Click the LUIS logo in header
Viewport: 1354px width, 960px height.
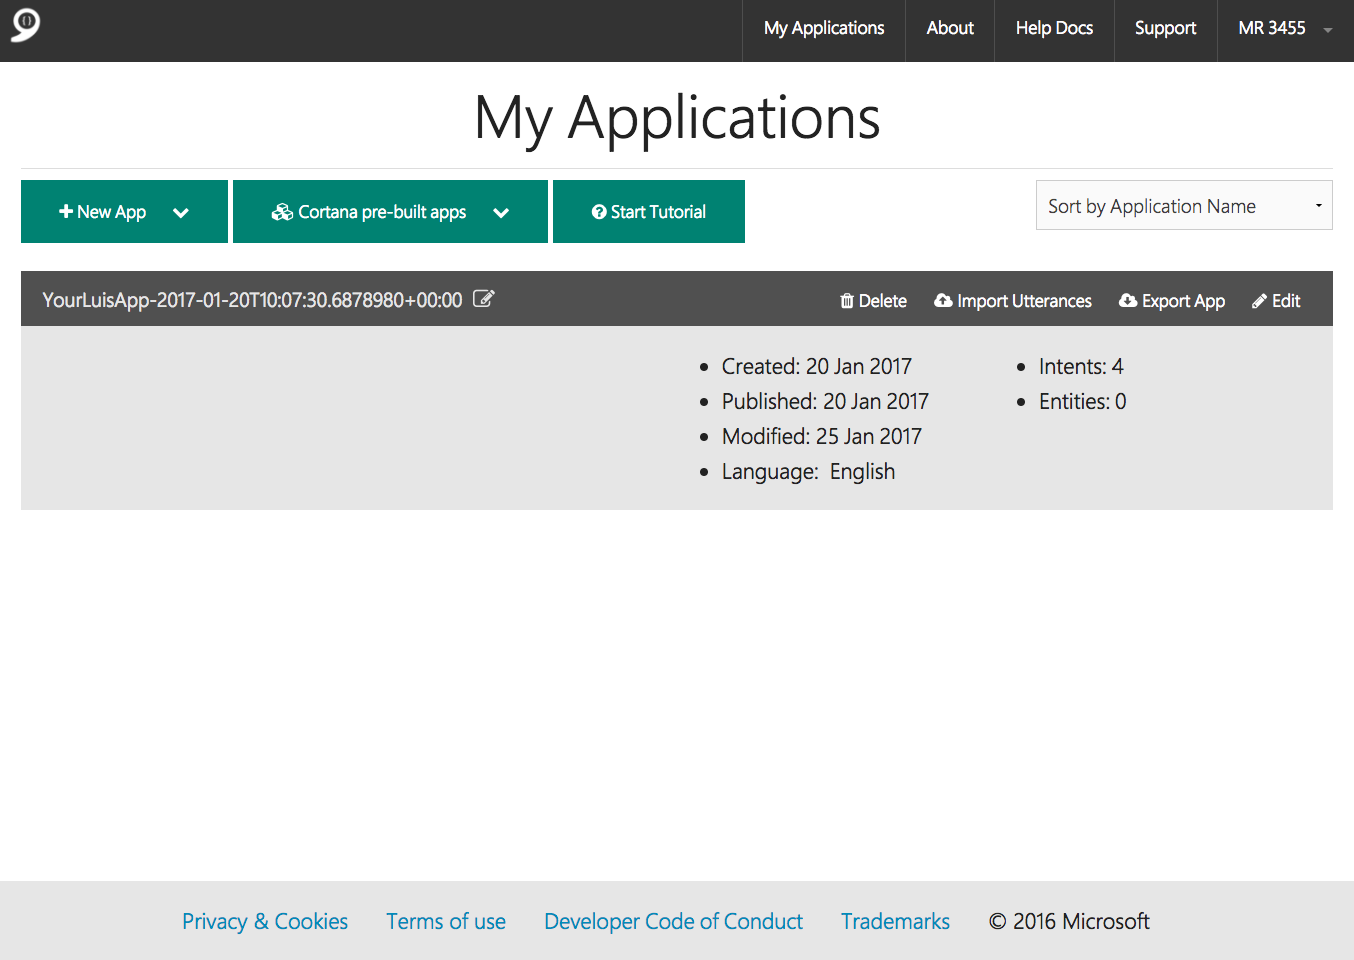[26, 25]
